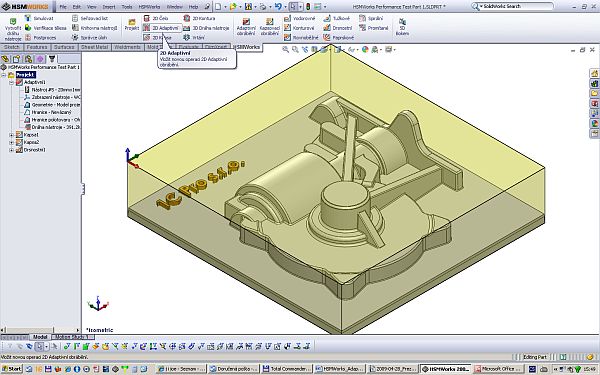The height and width of the screenshot is (375, 600).
Task: Expand the Drsnostní1 operation node
Action: click(11, 150)
